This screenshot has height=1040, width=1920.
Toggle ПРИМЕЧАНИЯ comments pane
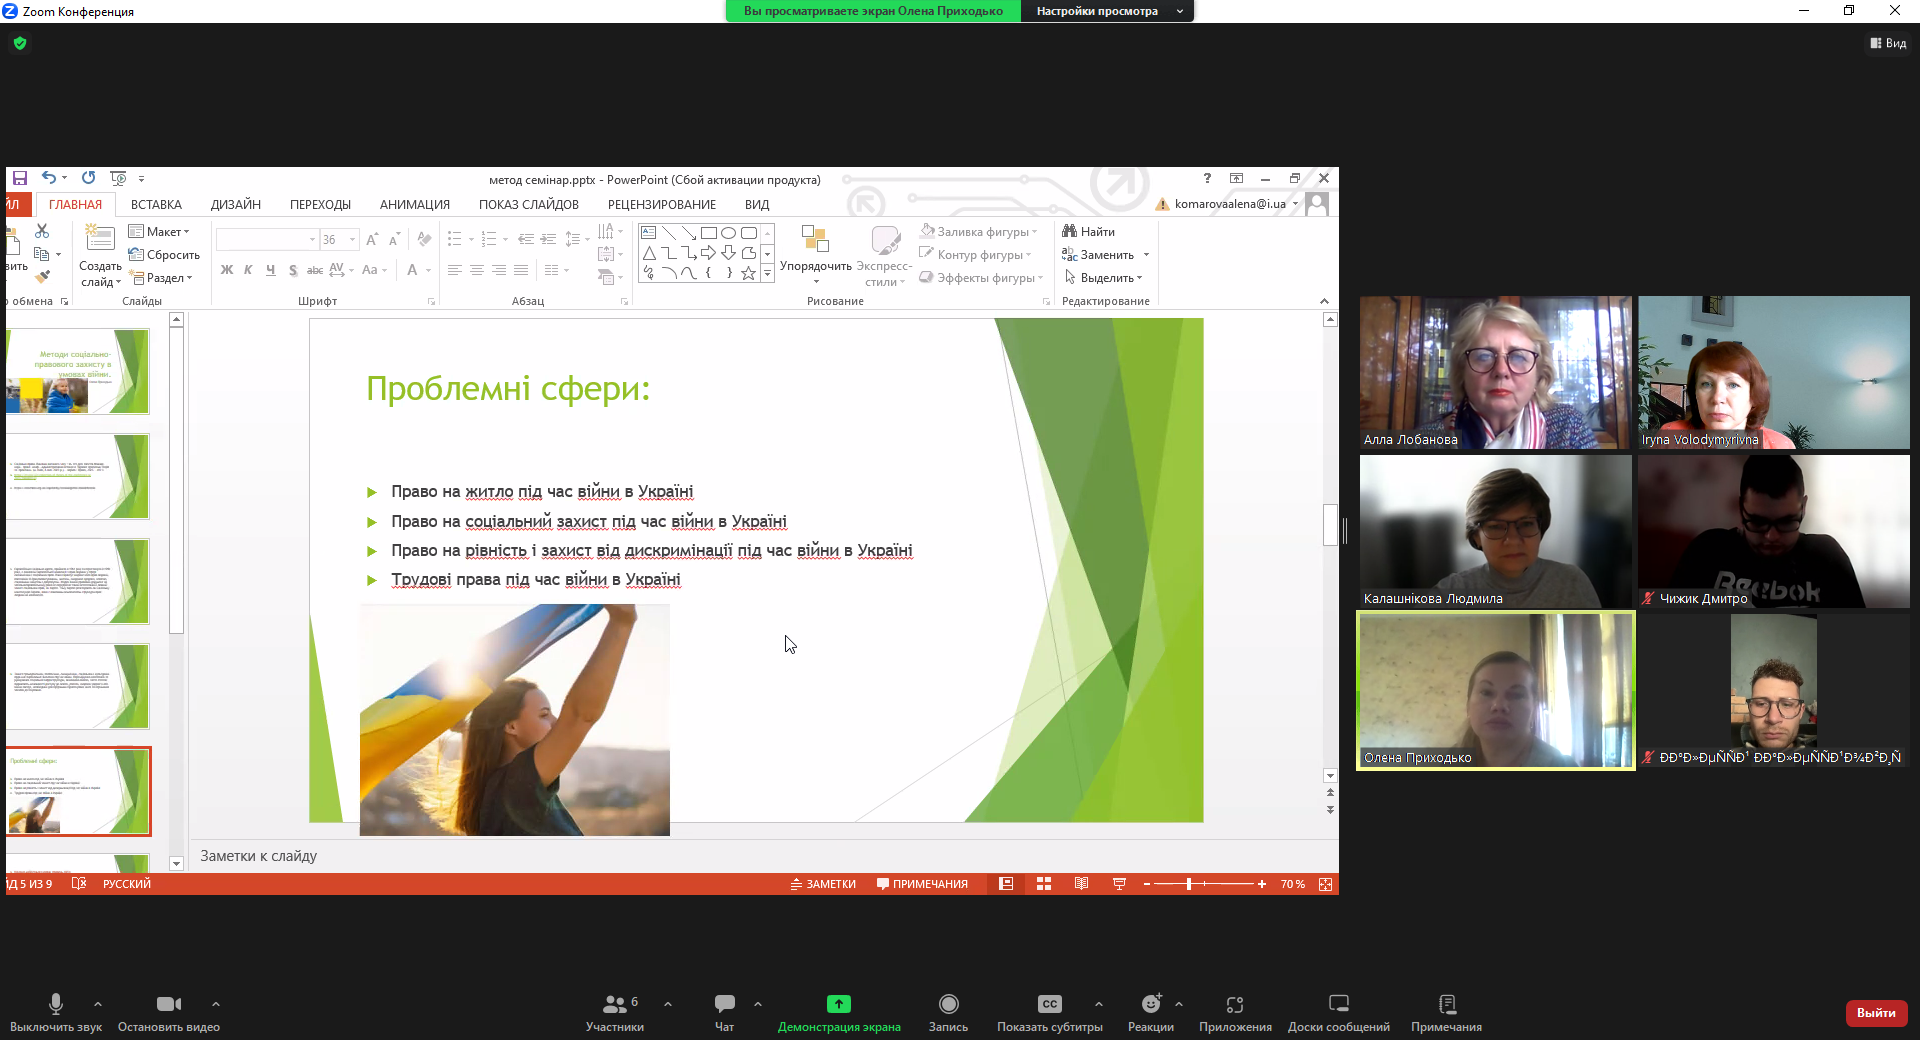pos(922,884)
